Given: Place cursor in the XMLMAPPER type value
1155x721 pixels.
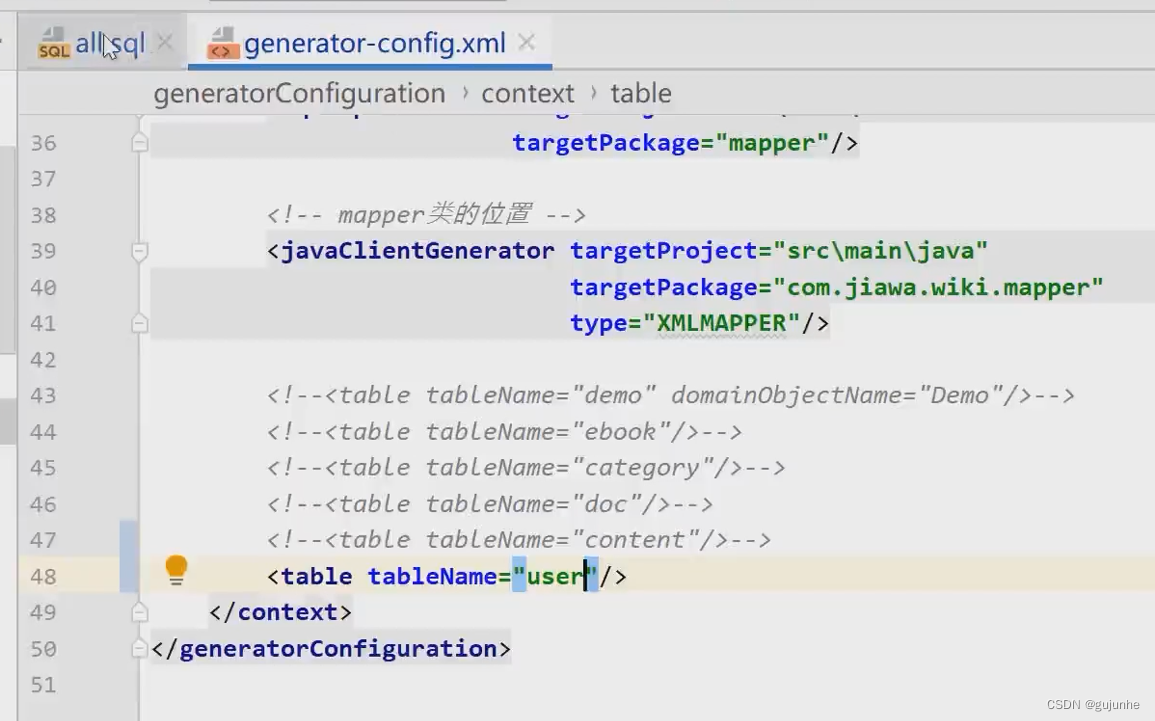Looking at the screenshot, I should point(721,323).
